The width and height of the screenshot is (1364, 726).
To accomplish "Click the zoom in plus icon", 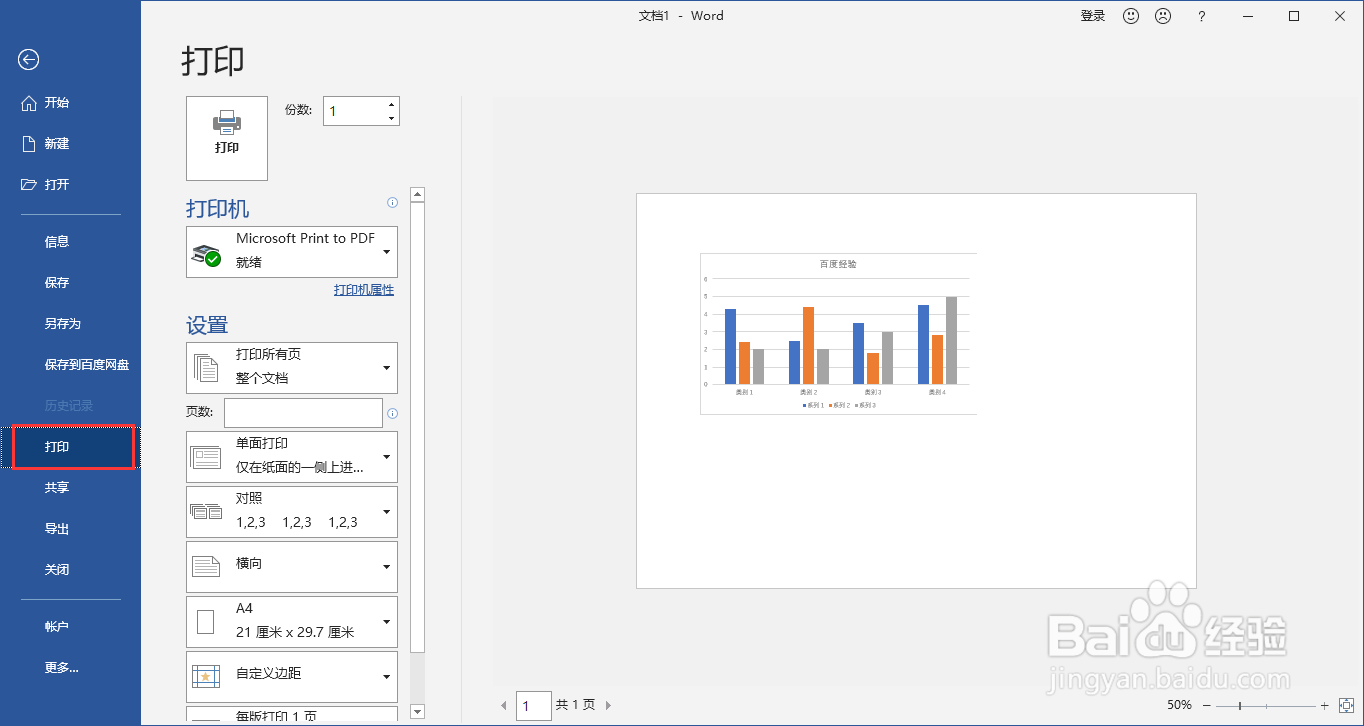I will (x=1325, y=706).
